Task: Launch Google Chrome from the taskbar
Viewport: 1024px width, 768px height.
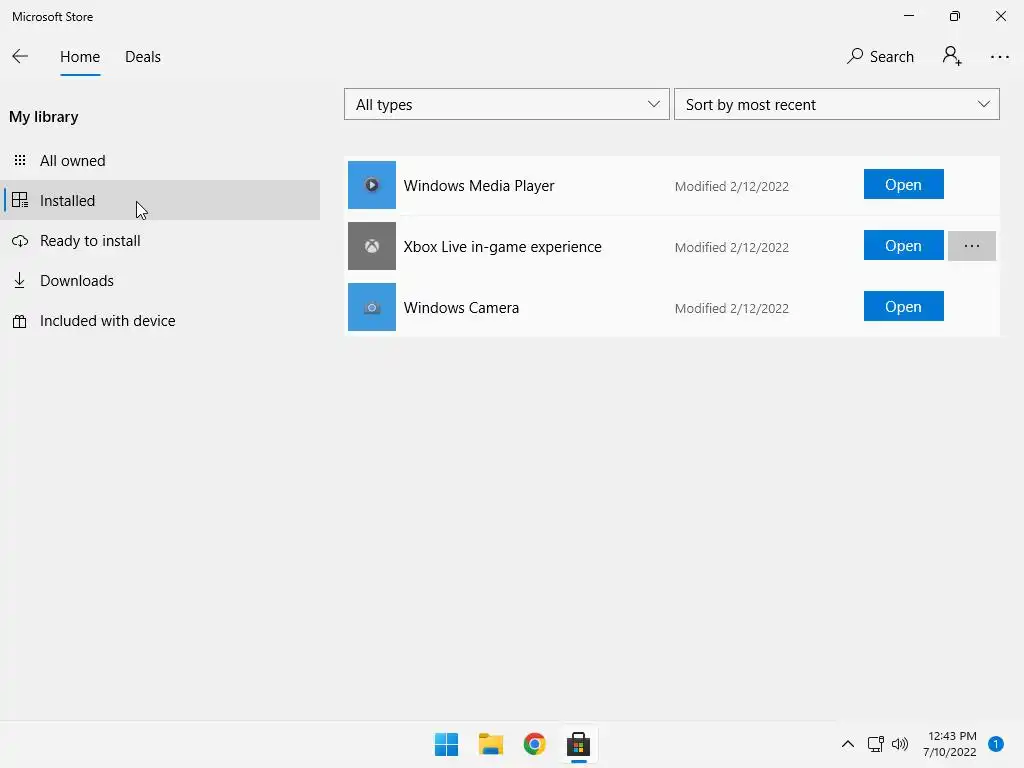Action: click(534, 744)
